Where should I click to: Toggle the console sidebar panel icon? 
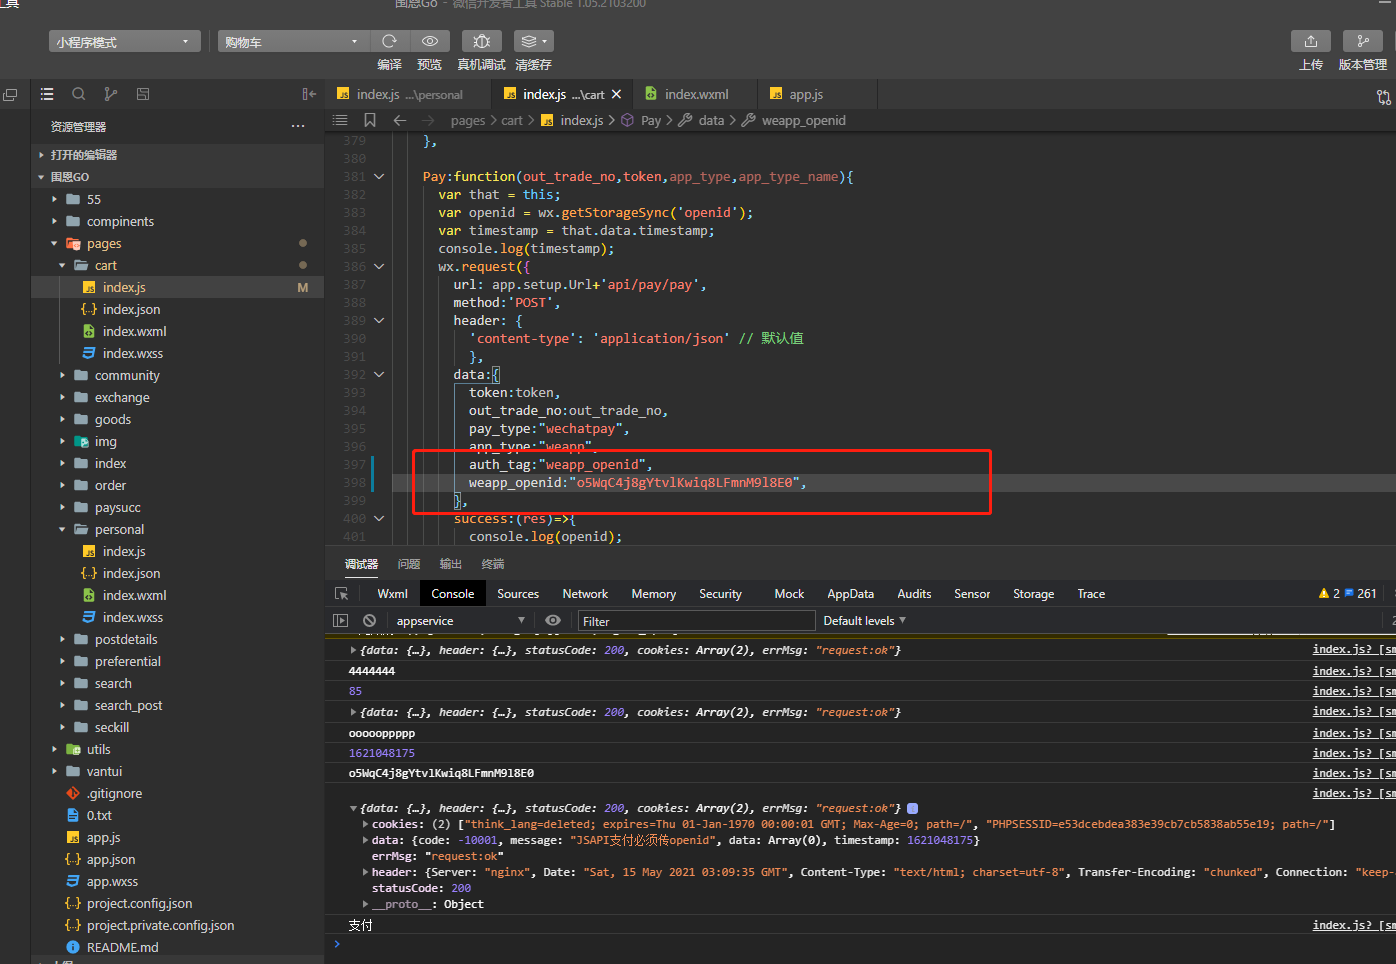point(341,621)
